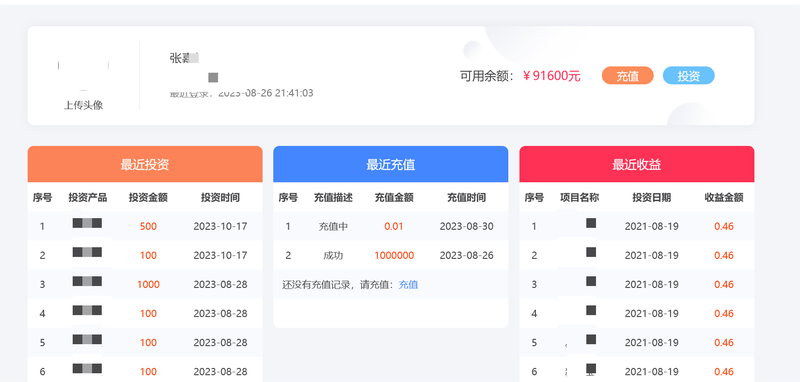Image resolution: width=800 pixels, height=382 pixels.
Task: Select the 最近收益 panel header
Action: 637,164
